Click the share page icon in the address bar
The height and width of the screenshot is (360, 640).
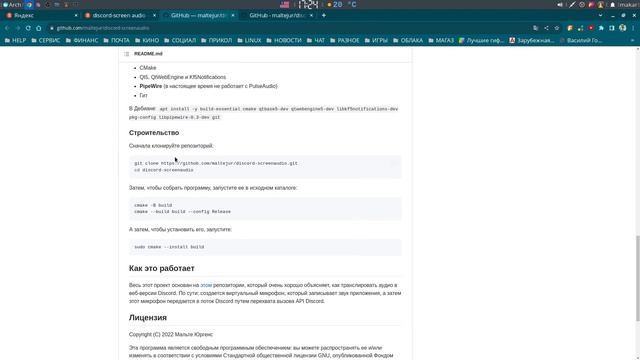546,28
